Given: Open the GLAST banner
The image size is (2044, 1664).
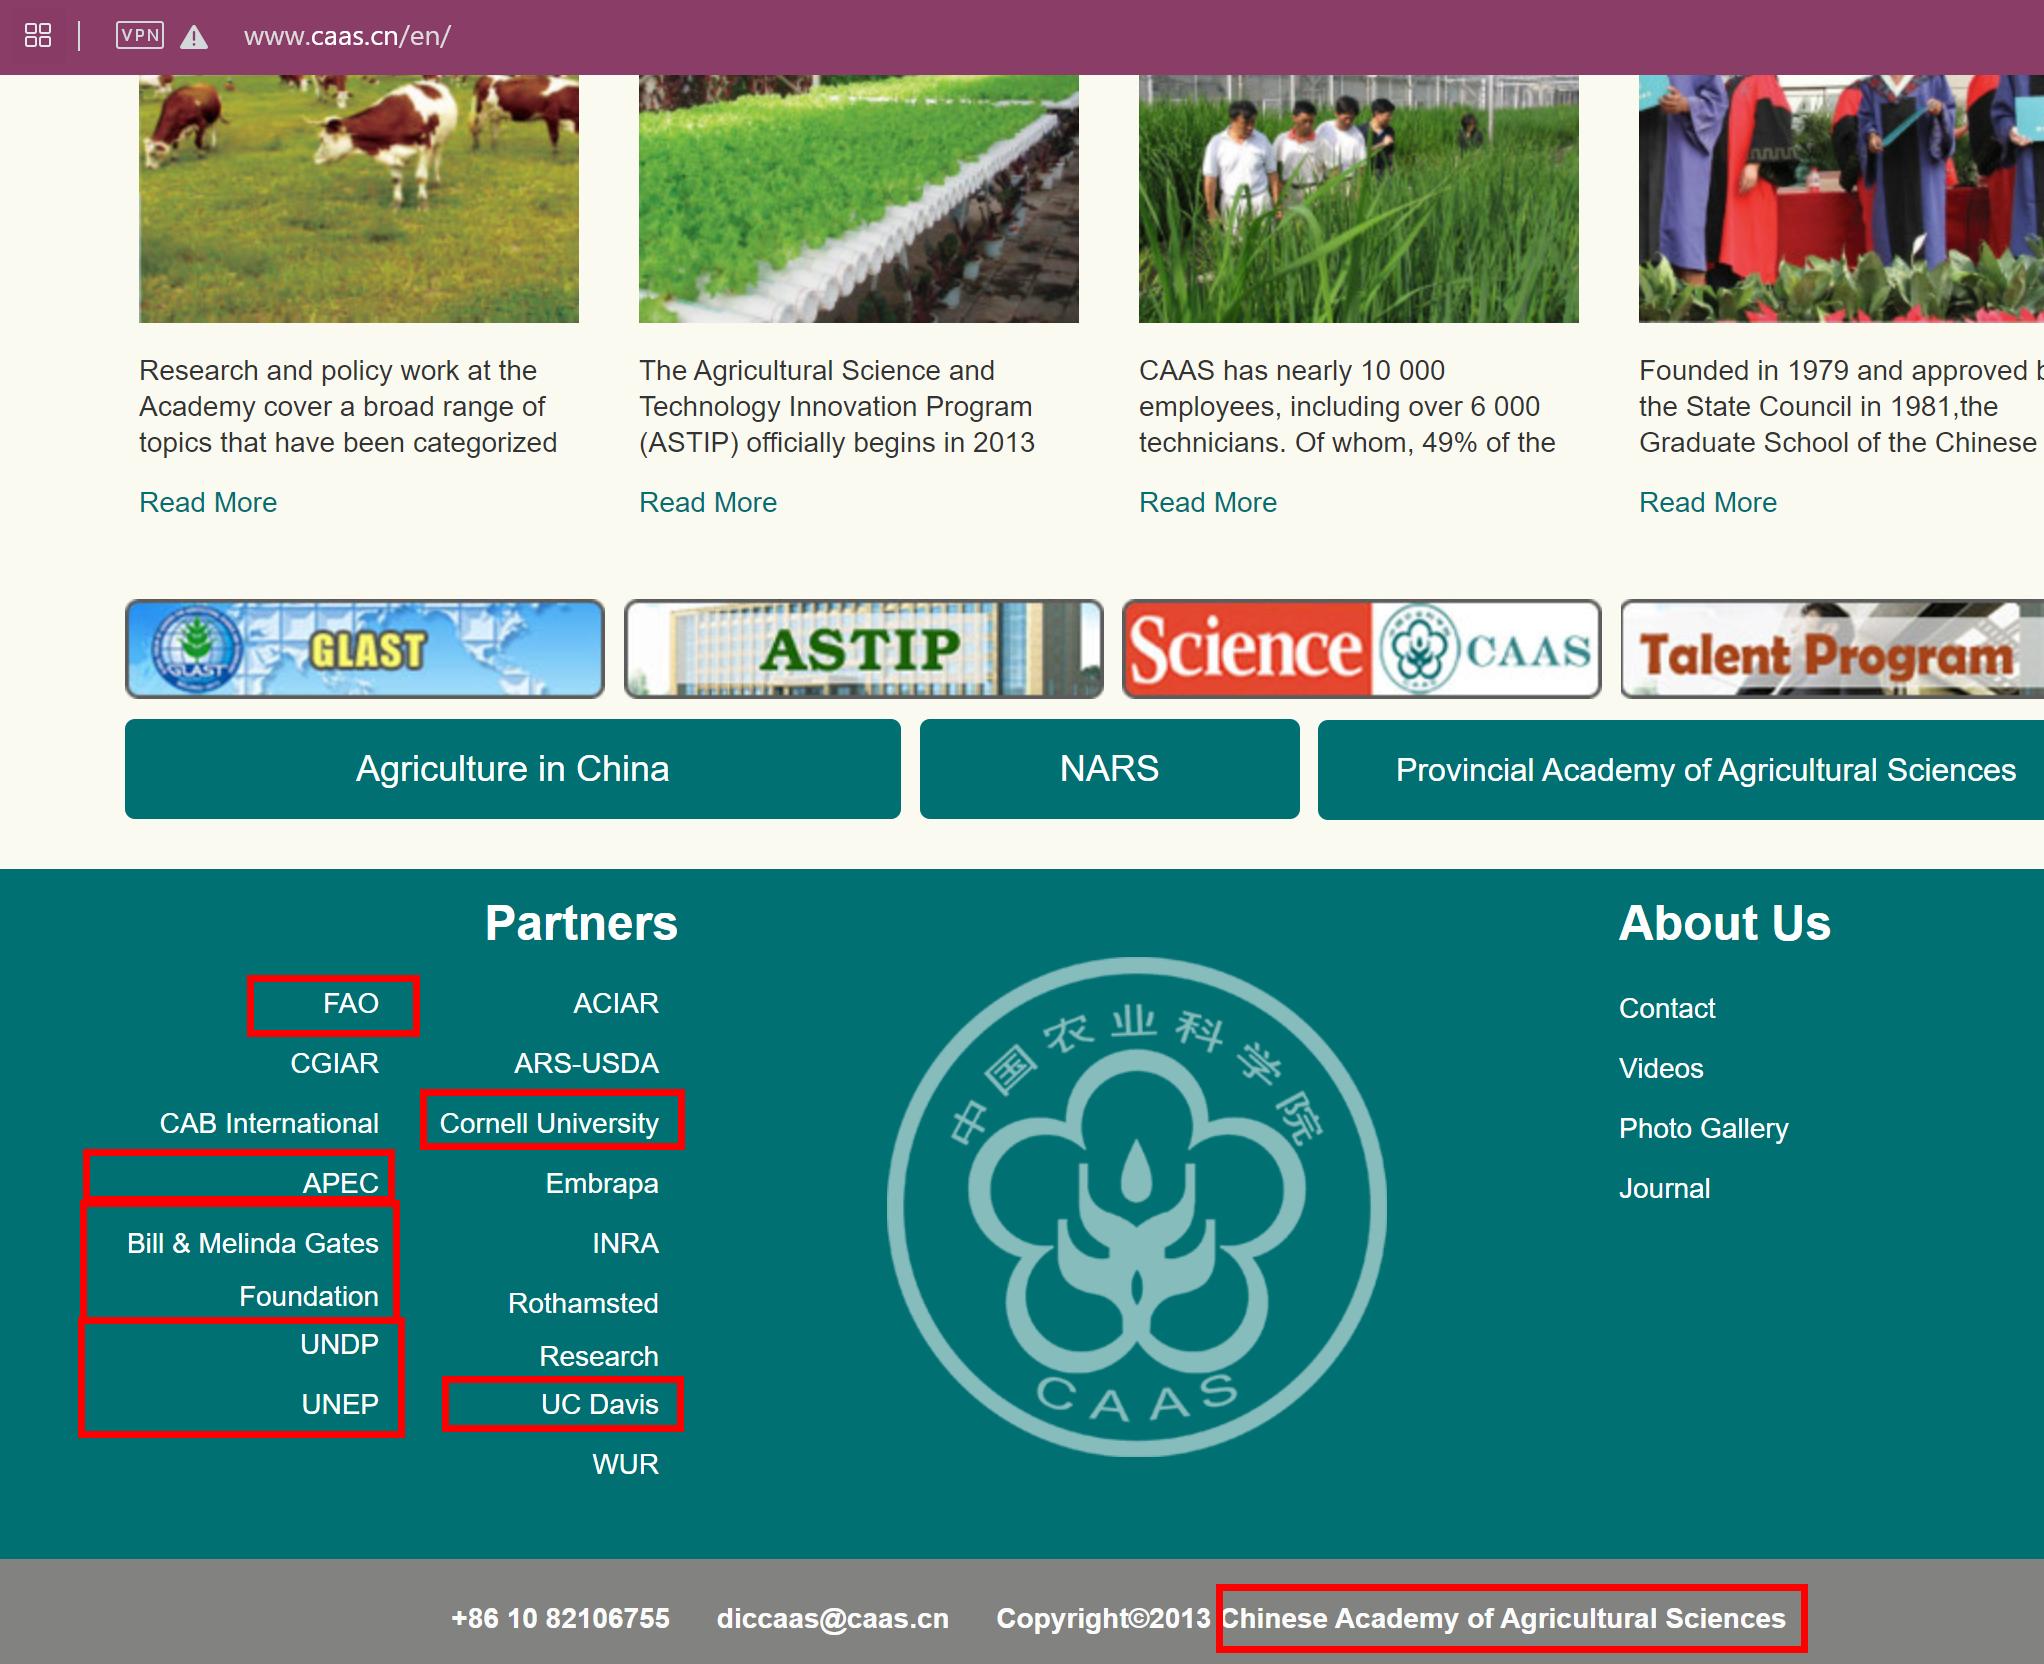Looking at the screenshot, I should click(x=365, y=649).
